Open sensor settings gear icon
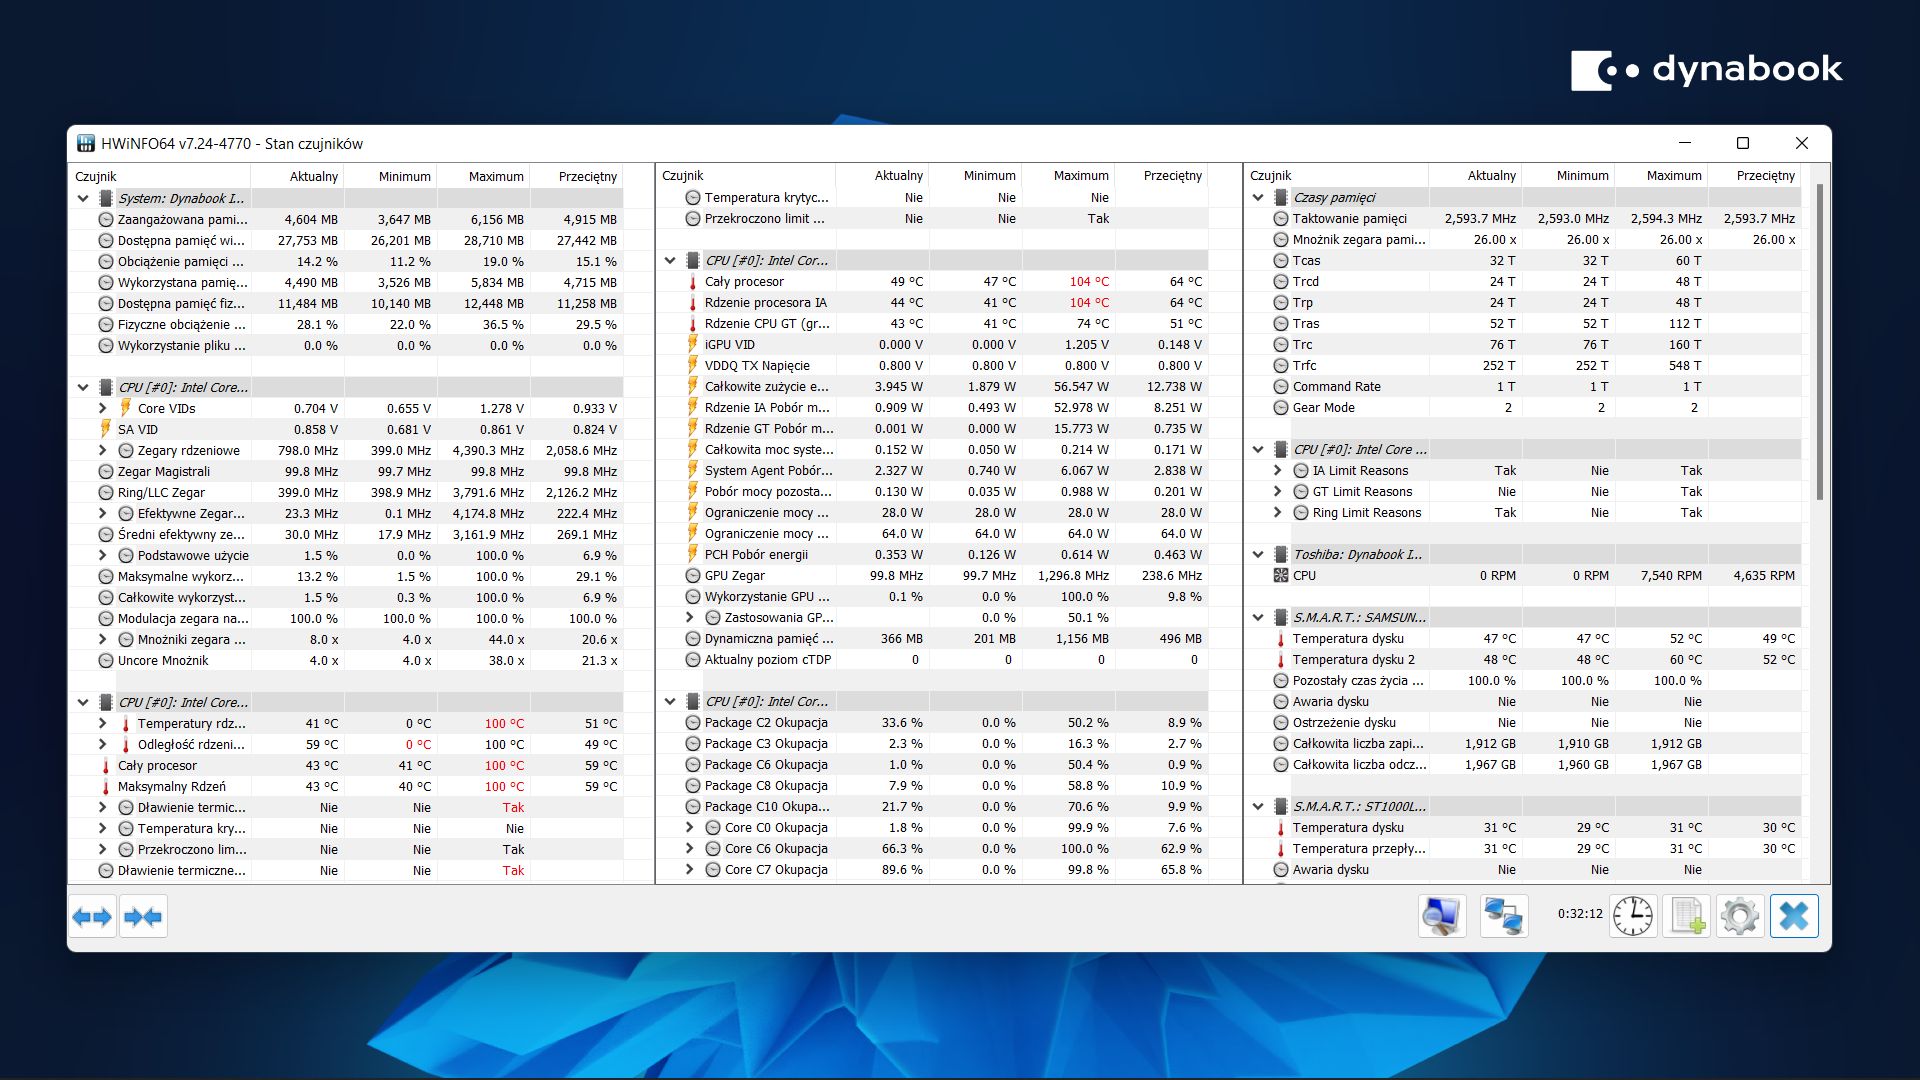1920x1080 pixels. click(x=1740, y=916)
